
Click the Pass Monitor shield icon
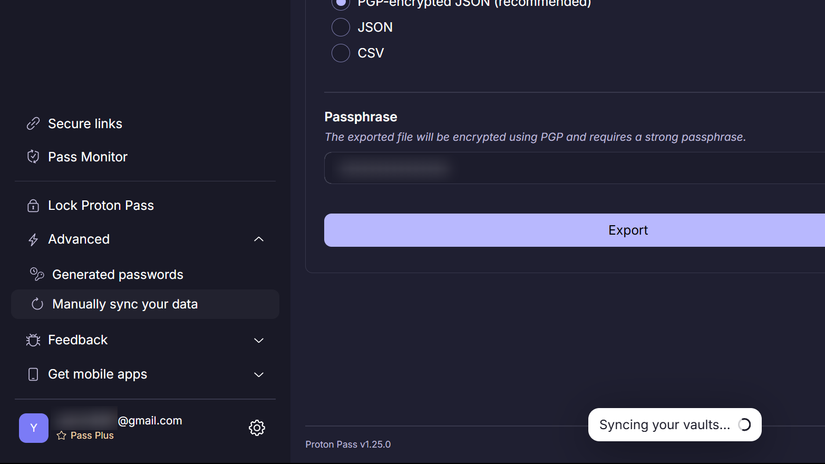click(x=33, y=157)
